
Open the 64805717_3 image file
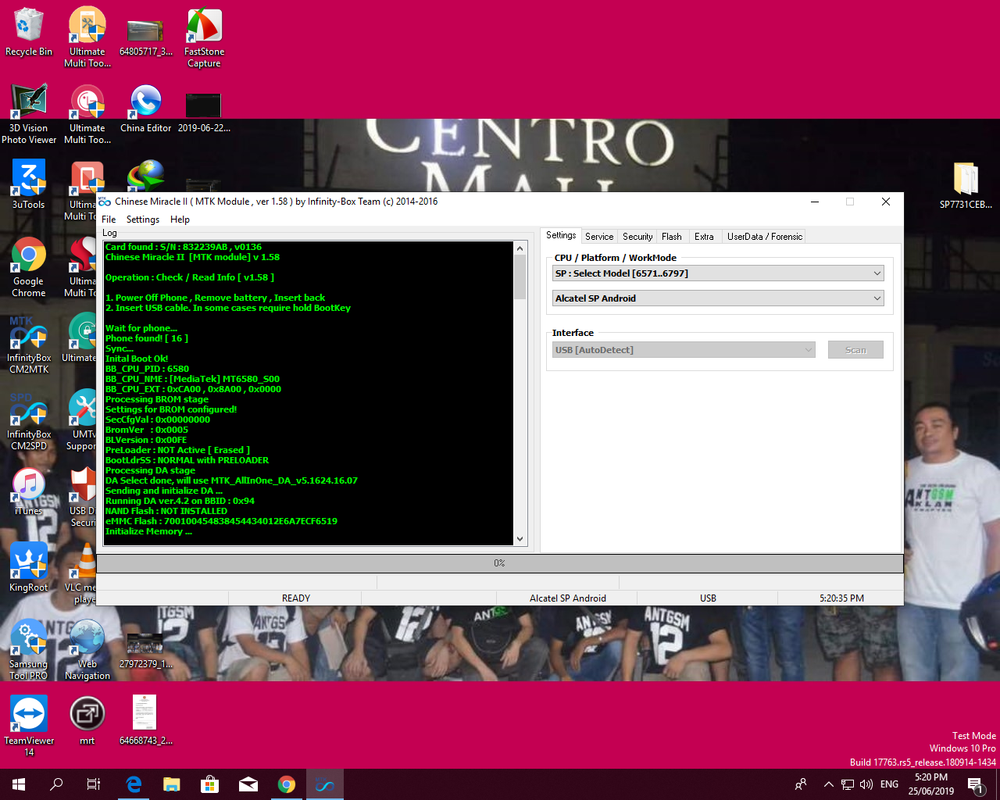(146, 37)
